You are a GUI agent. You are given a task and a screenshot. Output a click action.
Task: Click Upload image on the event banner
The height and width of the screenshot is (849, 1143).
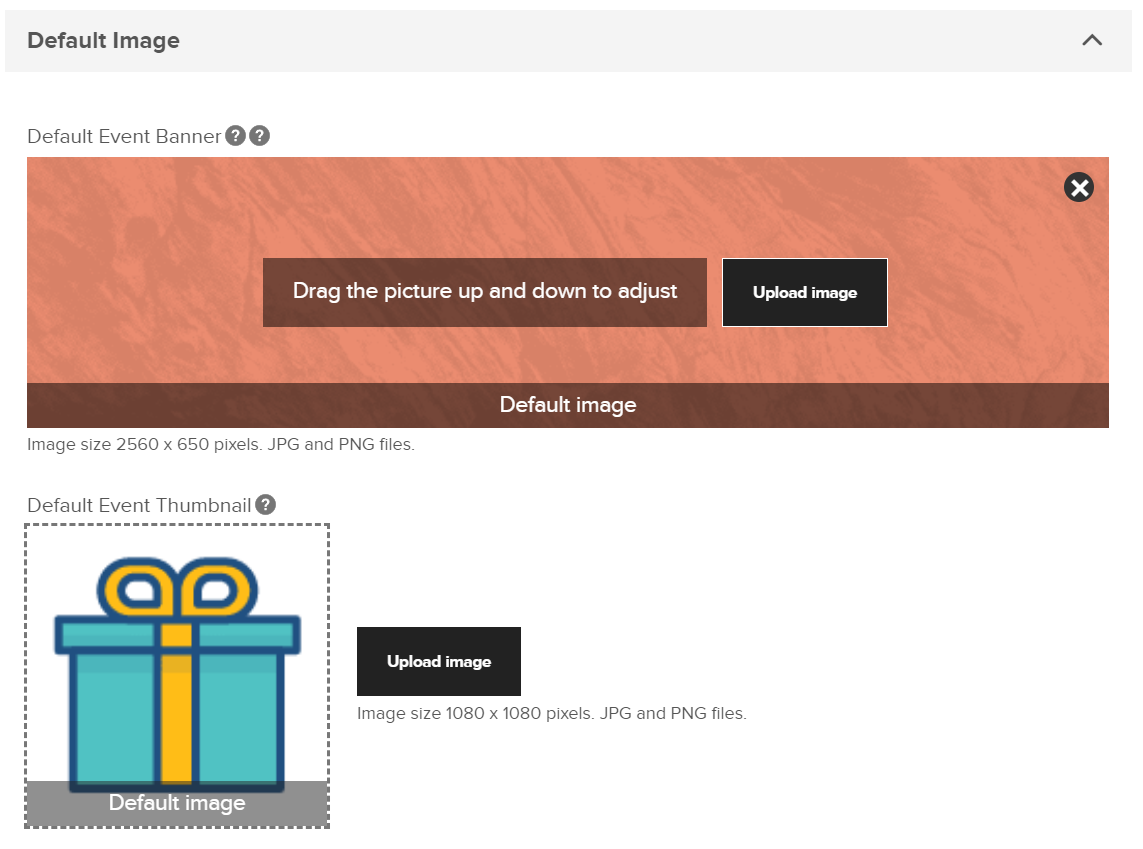tap(805, 292)
